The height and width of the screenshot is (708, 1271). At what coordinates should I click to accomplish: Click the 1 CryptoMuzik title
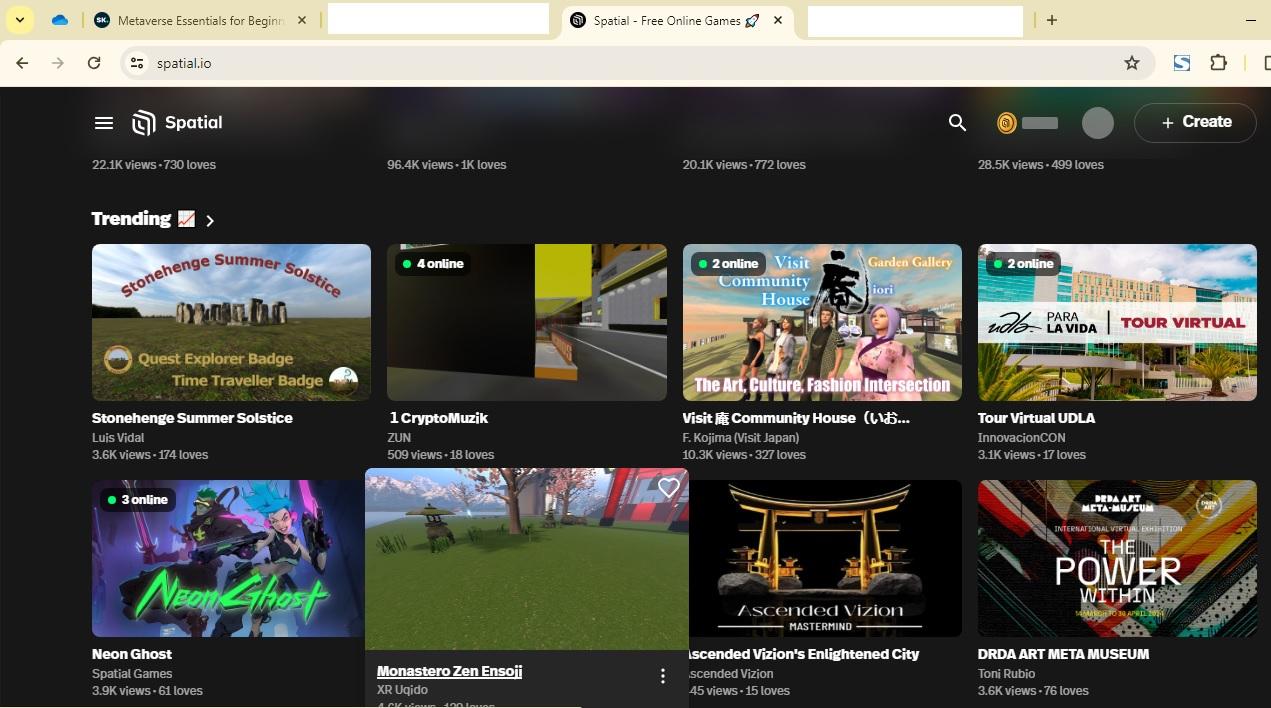pyautogui.click(x=438, y=418)
